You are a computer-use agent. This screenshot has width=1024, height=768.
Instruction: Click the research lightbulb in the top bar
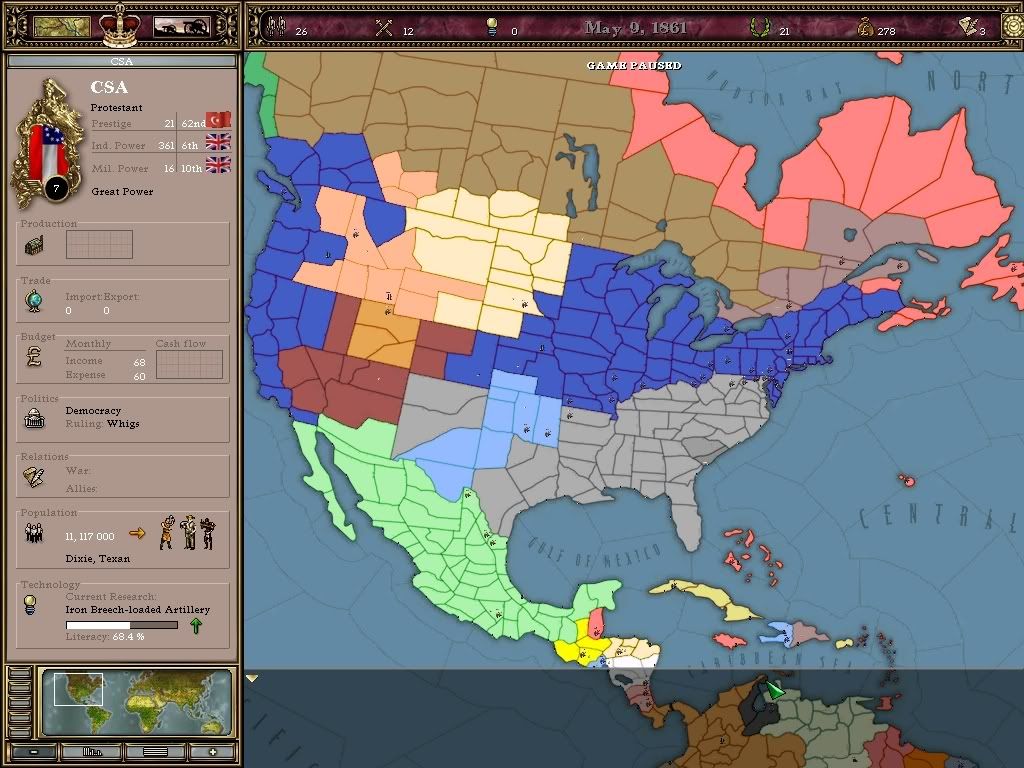pyautogui.click(x=490, y=30)
